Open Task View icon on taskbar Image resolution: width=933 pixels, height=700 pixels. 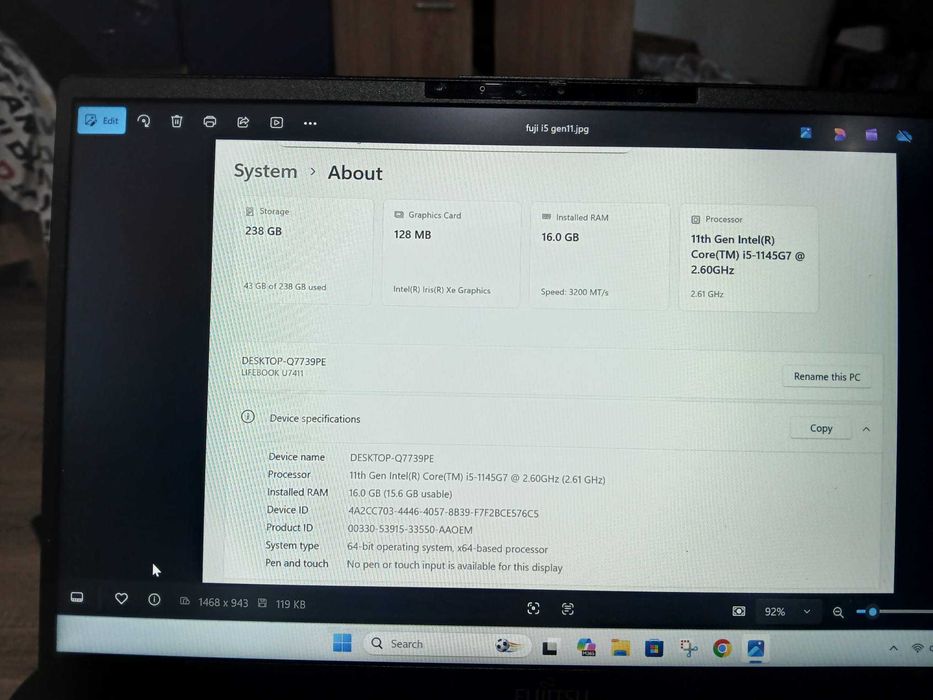coord(550,647)
